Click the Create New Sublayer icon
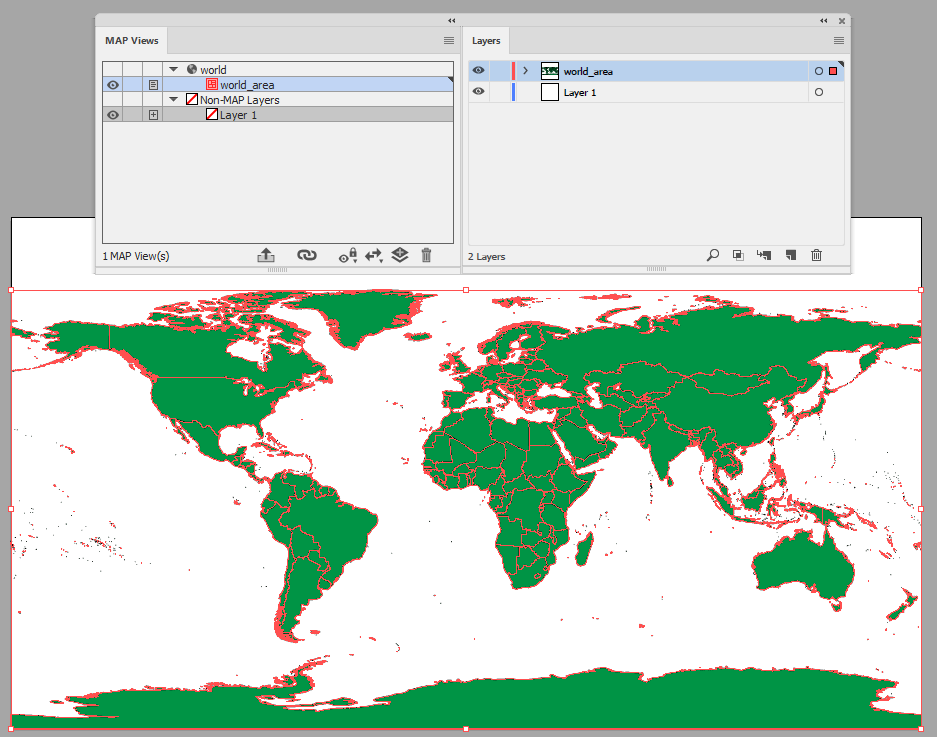 click(764, 255)
